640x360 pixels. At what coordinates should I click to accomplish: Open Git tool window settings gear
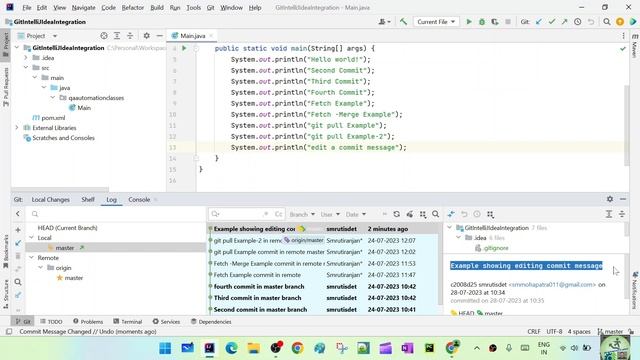point(610,199)
